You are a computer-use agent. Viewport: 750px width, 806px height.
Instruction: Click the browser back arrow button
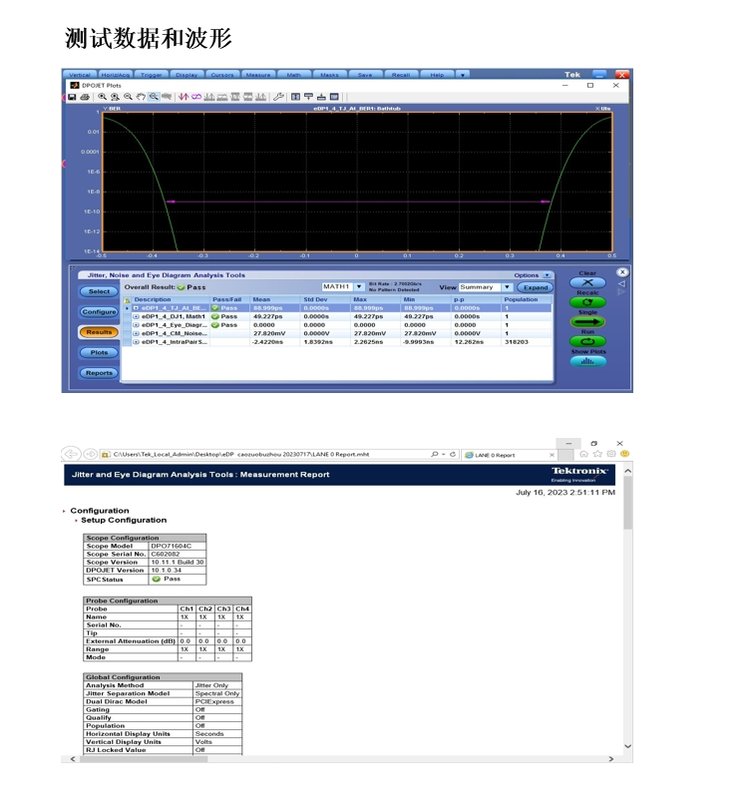70,454
